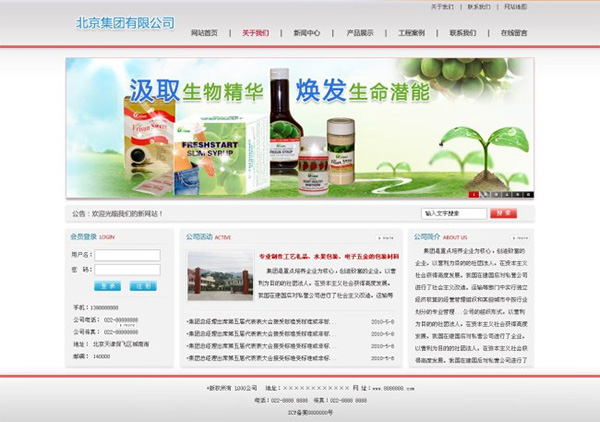Open 网站首页 in the main navigation

coord(204,33)
